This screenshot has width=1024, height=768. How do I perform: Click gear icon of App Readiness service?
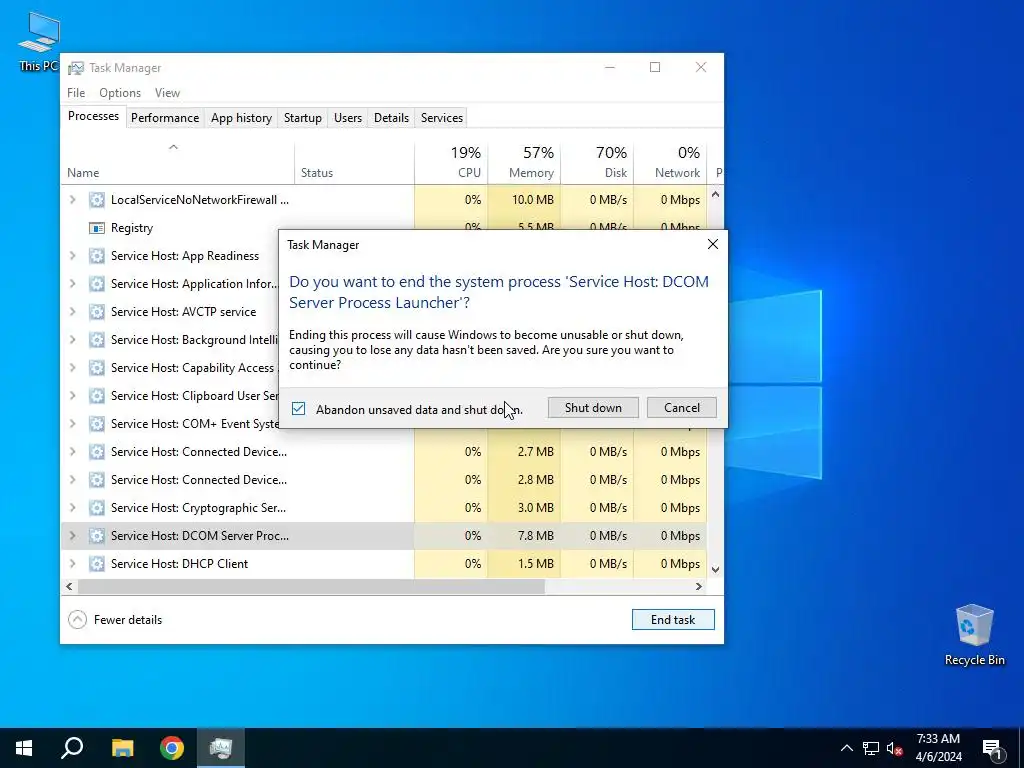97,256
